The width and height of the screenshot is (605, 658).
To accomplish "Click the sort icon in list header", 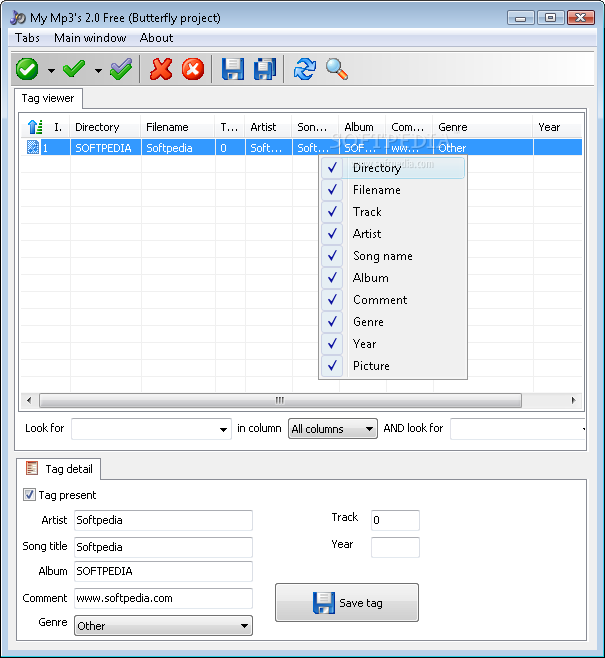I will coord(35,127).
